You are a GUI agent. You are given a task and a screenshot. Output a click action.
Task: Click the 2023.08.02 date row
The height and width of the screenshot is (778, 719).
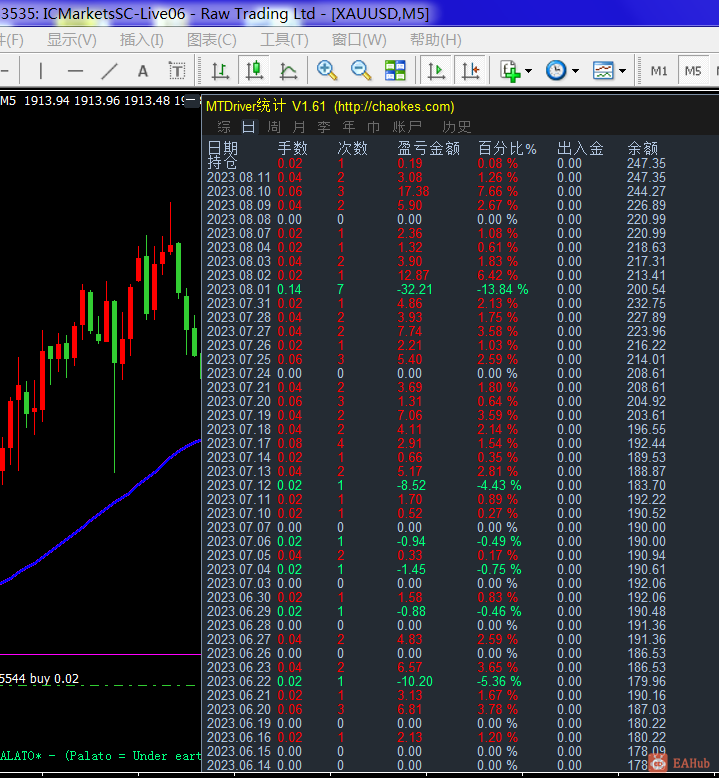pos(239,275)
